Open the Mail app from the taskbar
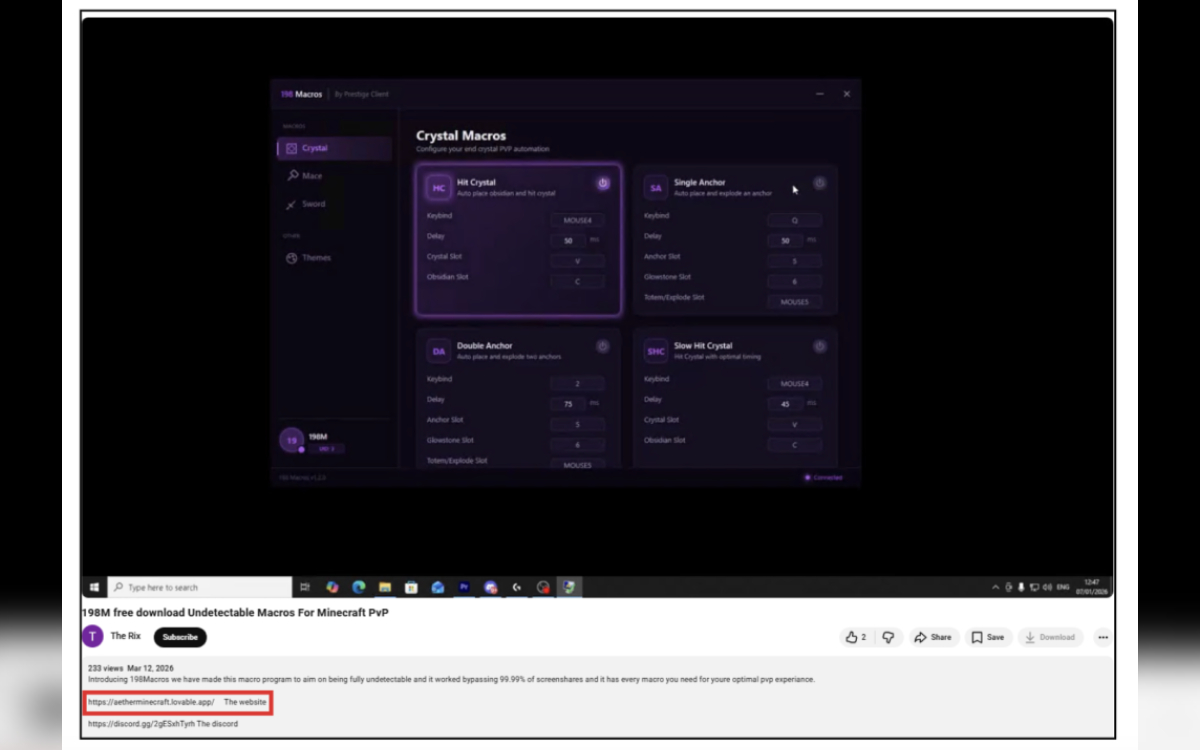Viewport: 1200px width, 750px height. 437,587
